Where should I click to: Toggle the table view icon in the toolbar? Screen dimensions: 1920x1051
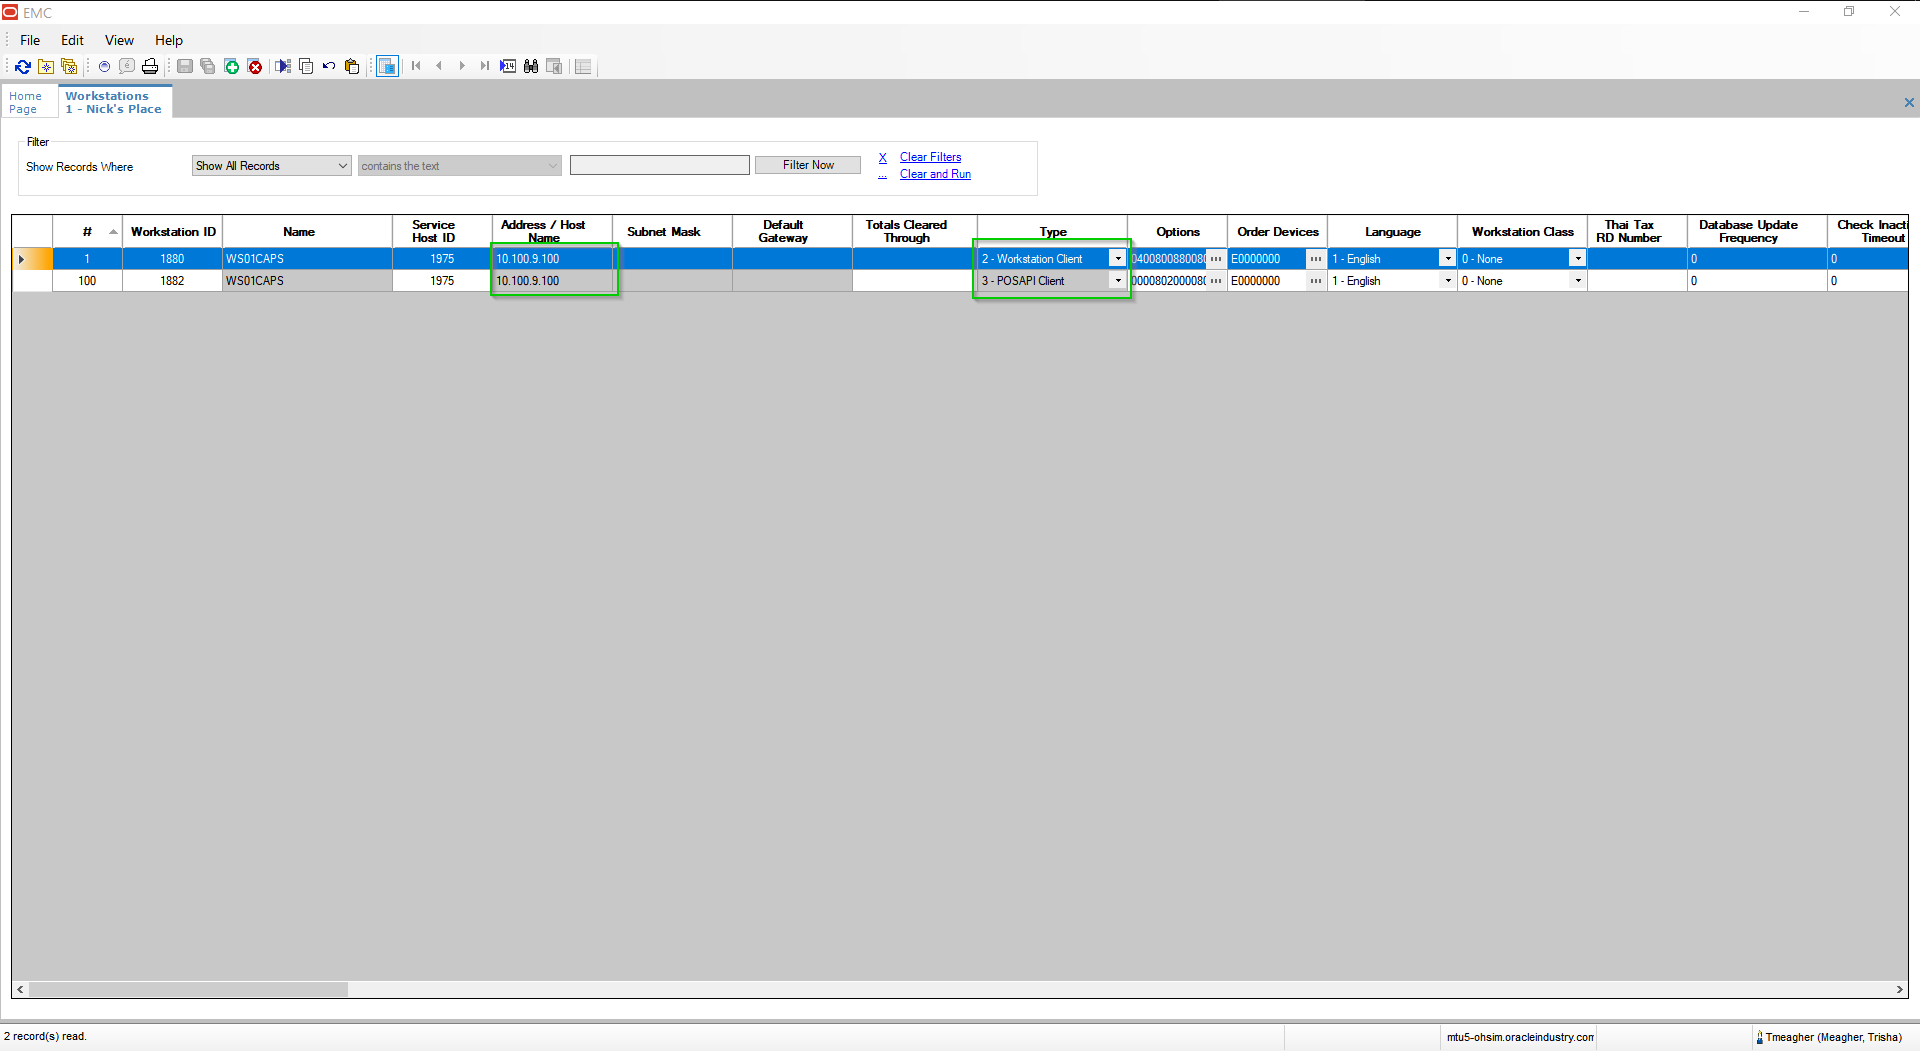(x=387, y=66)
